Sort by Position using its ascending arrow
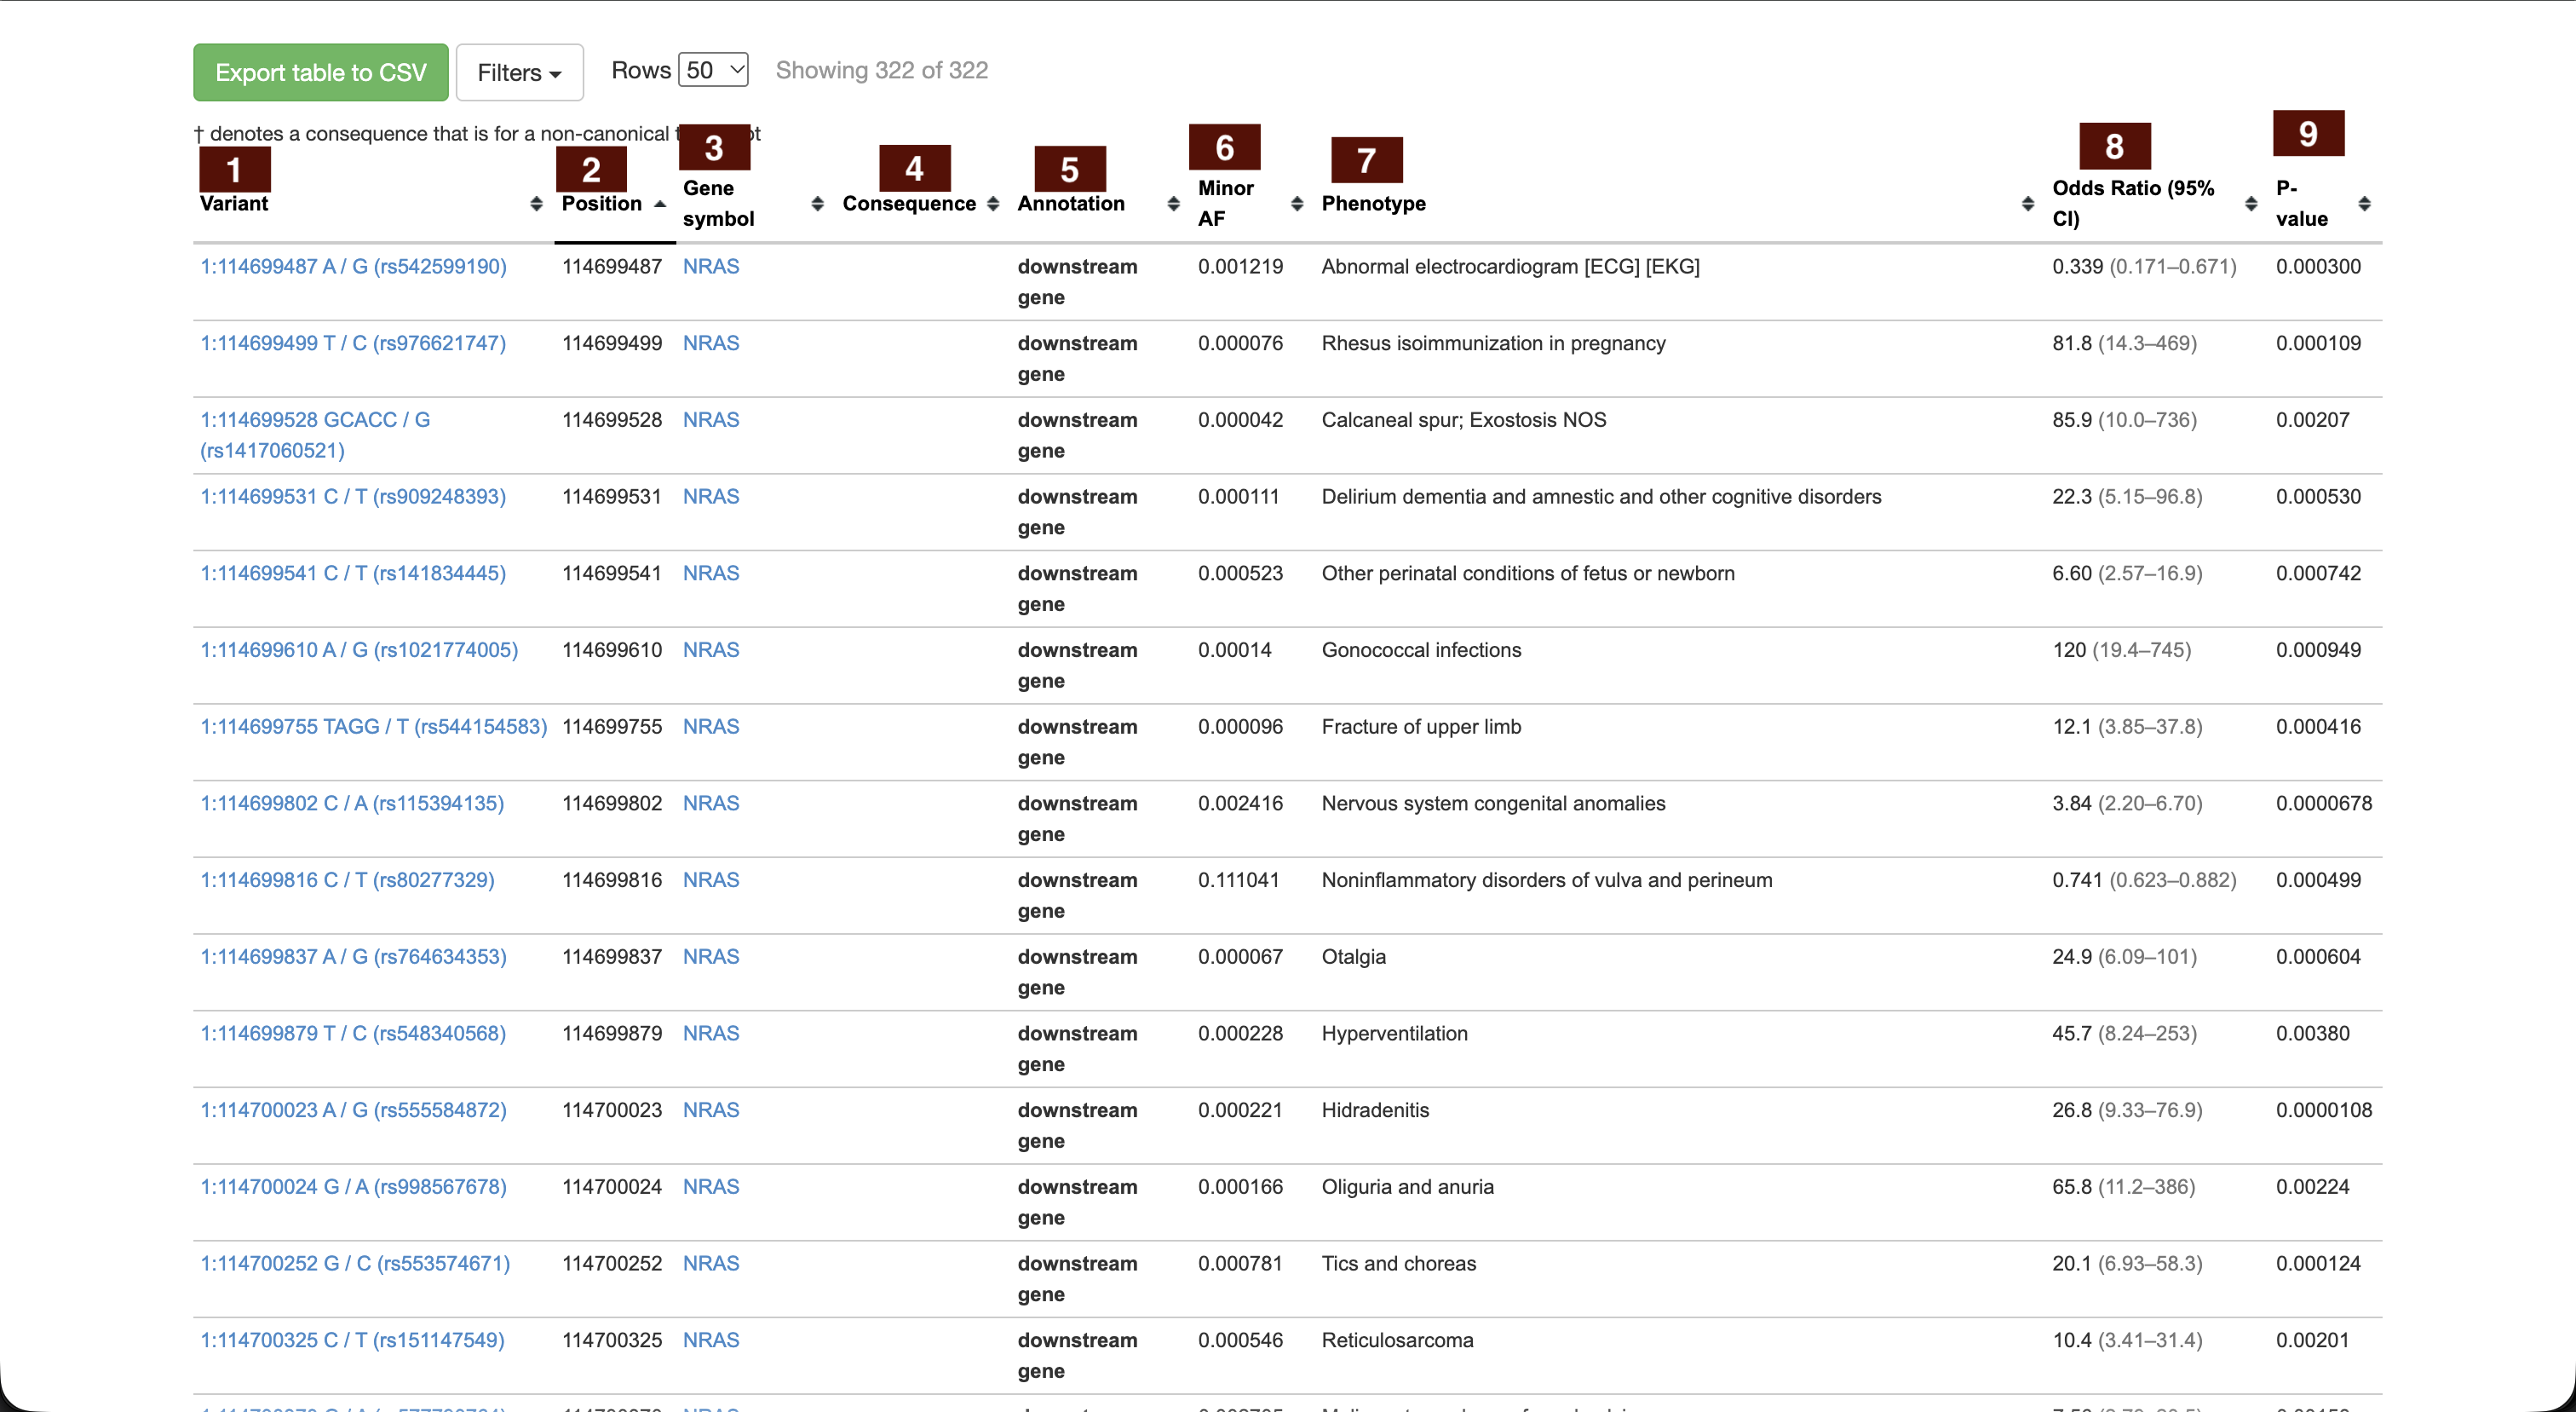The height and width of the screenshot is (1412, 2576). pyautogui.click(x=660, y=204)
